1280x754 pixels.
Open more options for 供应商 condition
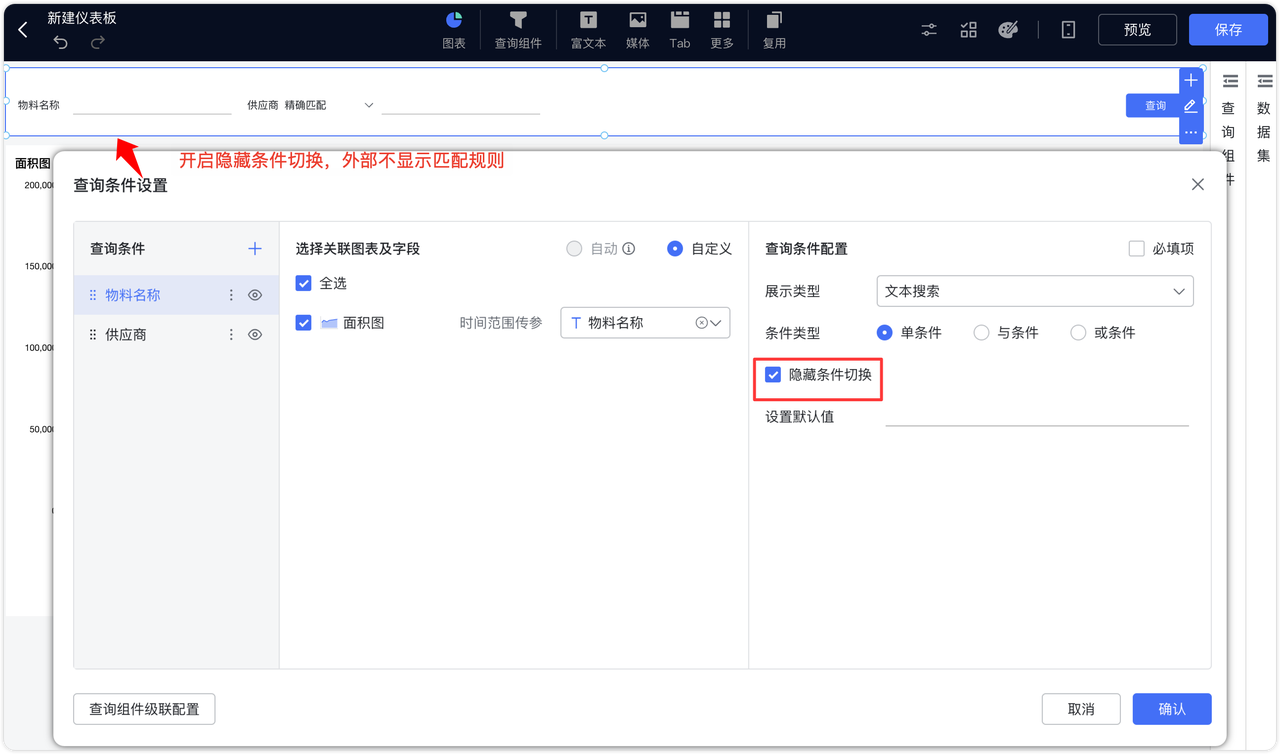(x=231, y=334)
